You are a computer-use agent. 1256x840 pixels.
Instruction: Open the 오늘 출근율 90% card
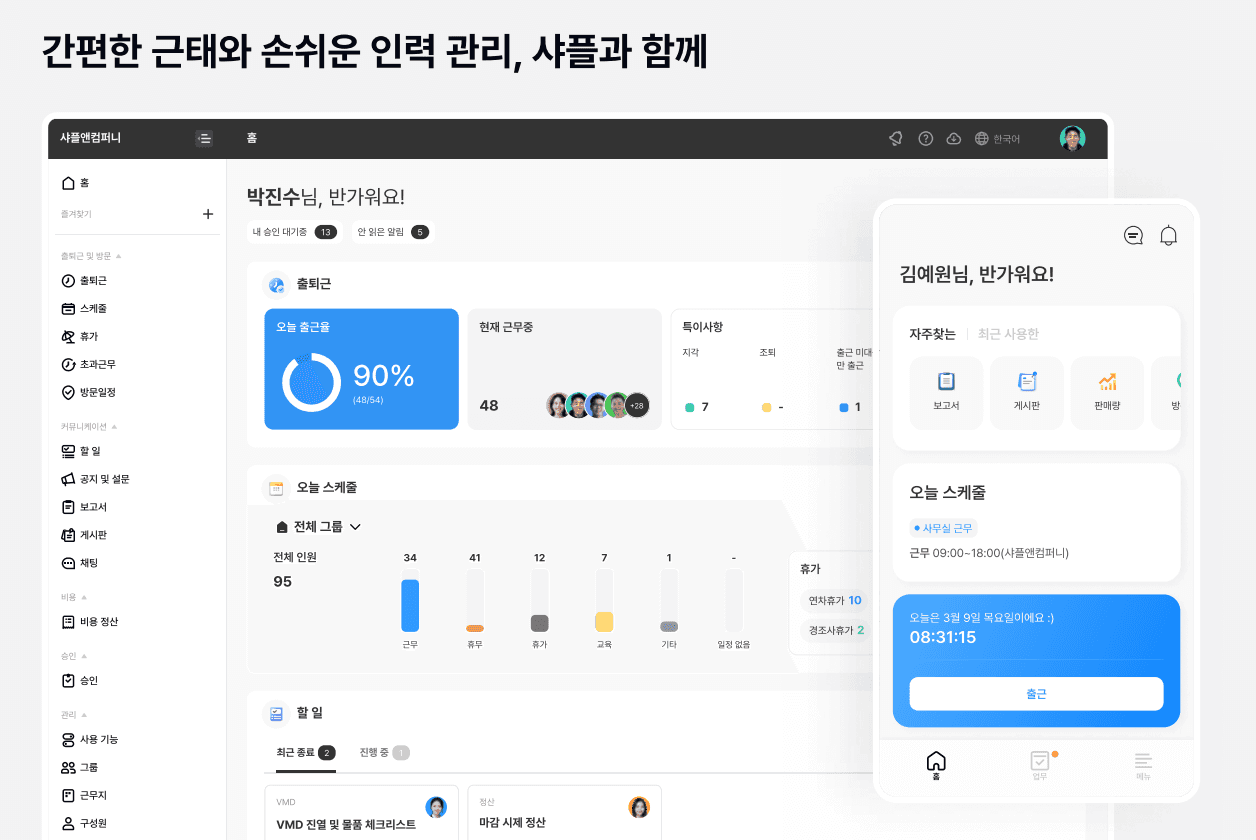click(361, 369)
